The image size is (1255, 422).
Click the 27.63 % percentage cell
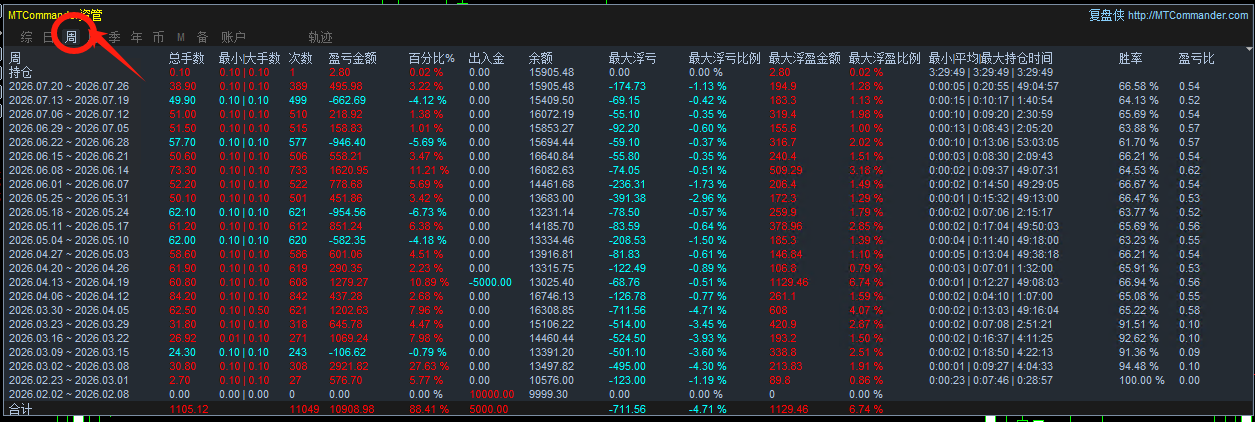click(x=427, y=366)
